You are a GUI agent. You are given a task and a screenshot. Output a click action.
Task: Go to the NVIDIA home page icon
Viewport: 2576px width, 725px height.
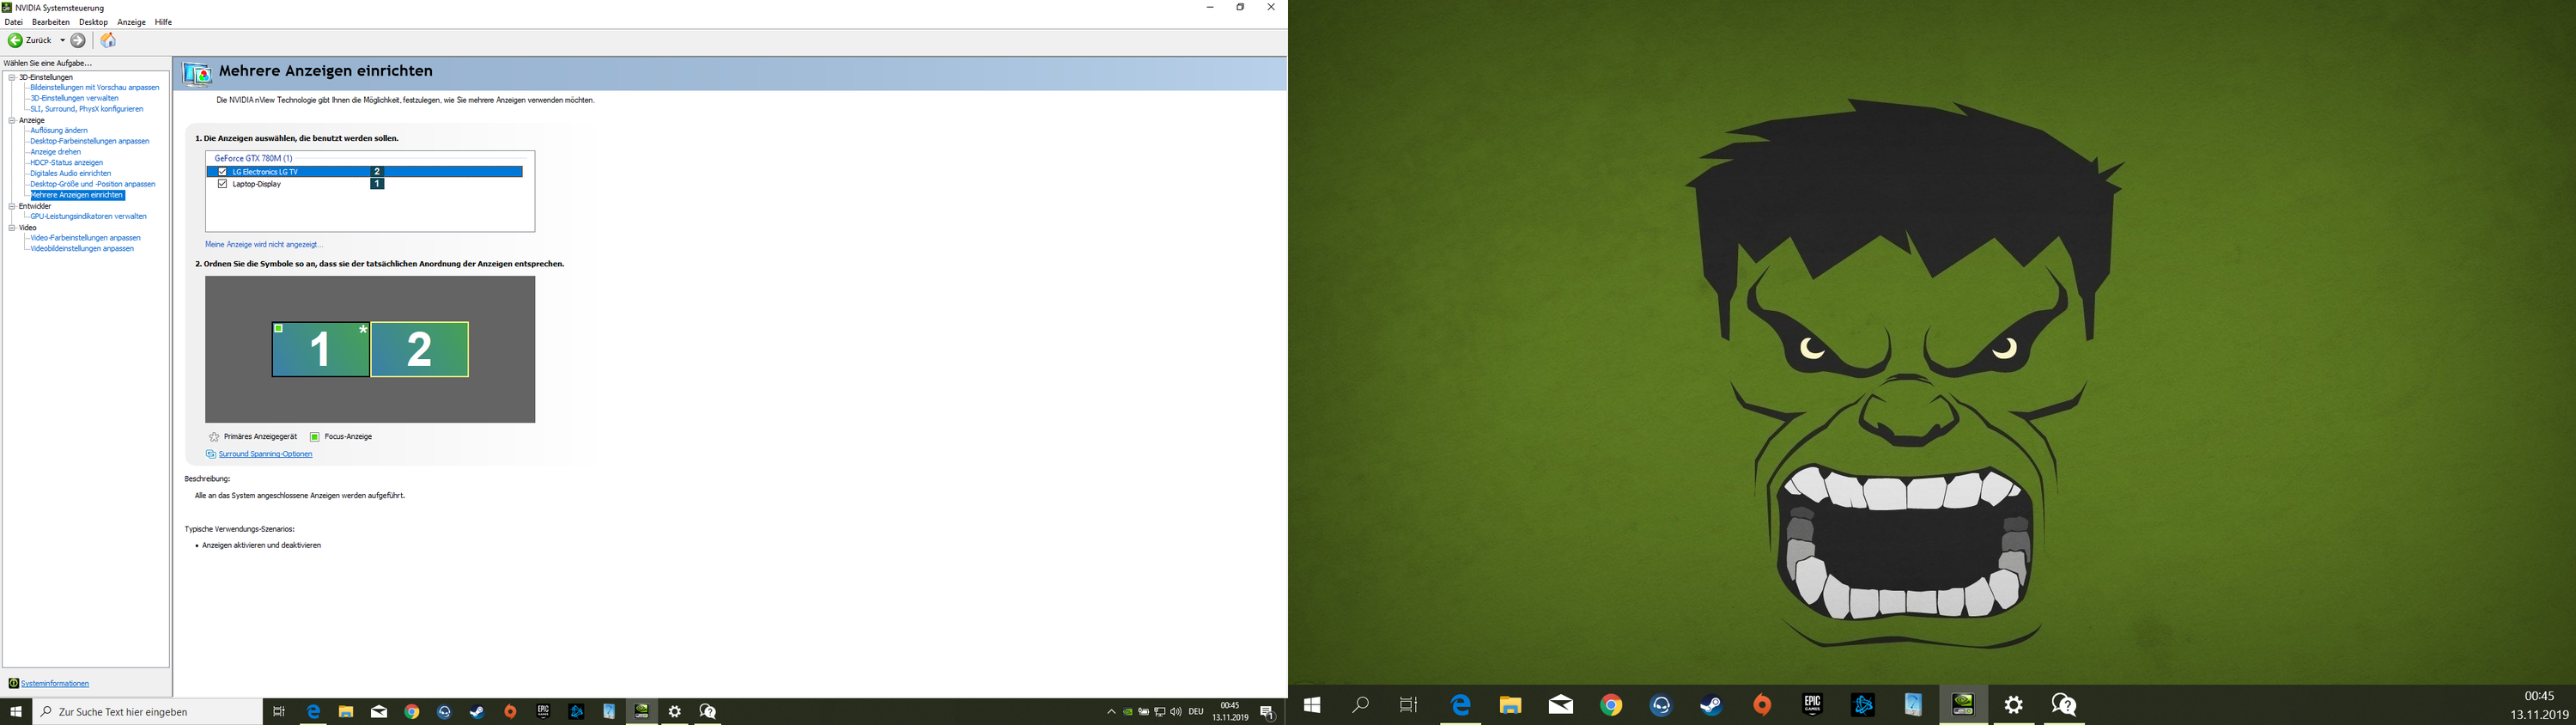point(108,40)
